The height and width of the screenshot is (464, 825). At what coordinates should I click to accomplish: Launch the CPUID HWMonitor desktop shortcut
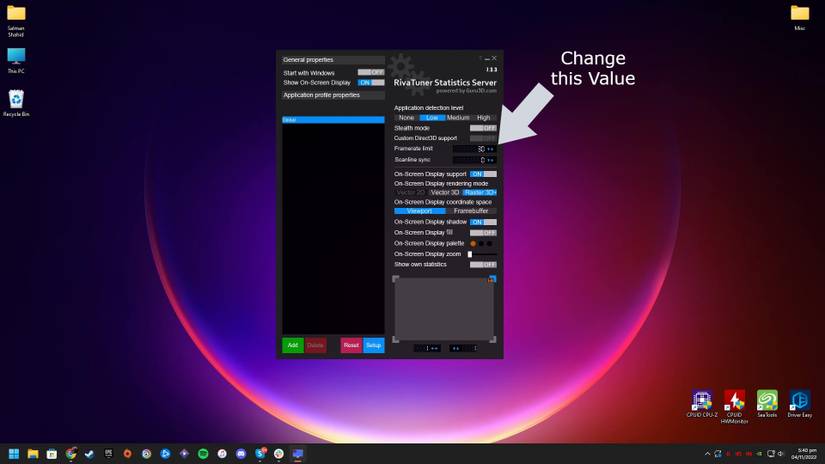(x=734, y=406)
